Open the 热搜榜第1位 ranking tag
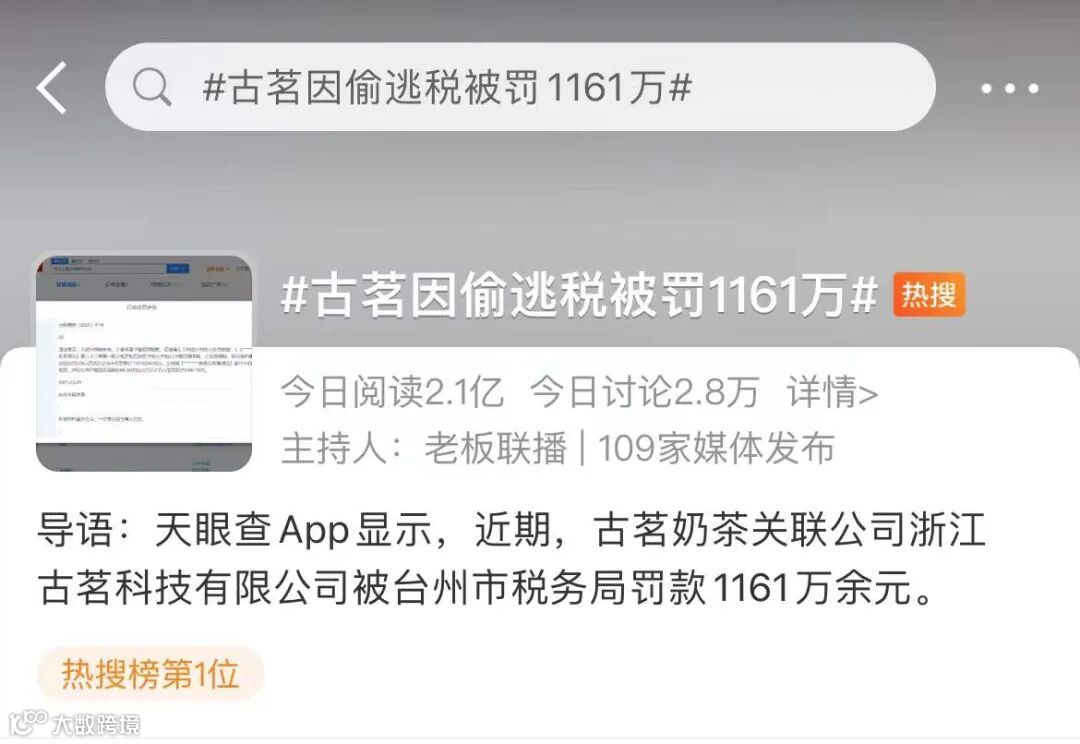Screen dimensions: 1080x744 150,674
